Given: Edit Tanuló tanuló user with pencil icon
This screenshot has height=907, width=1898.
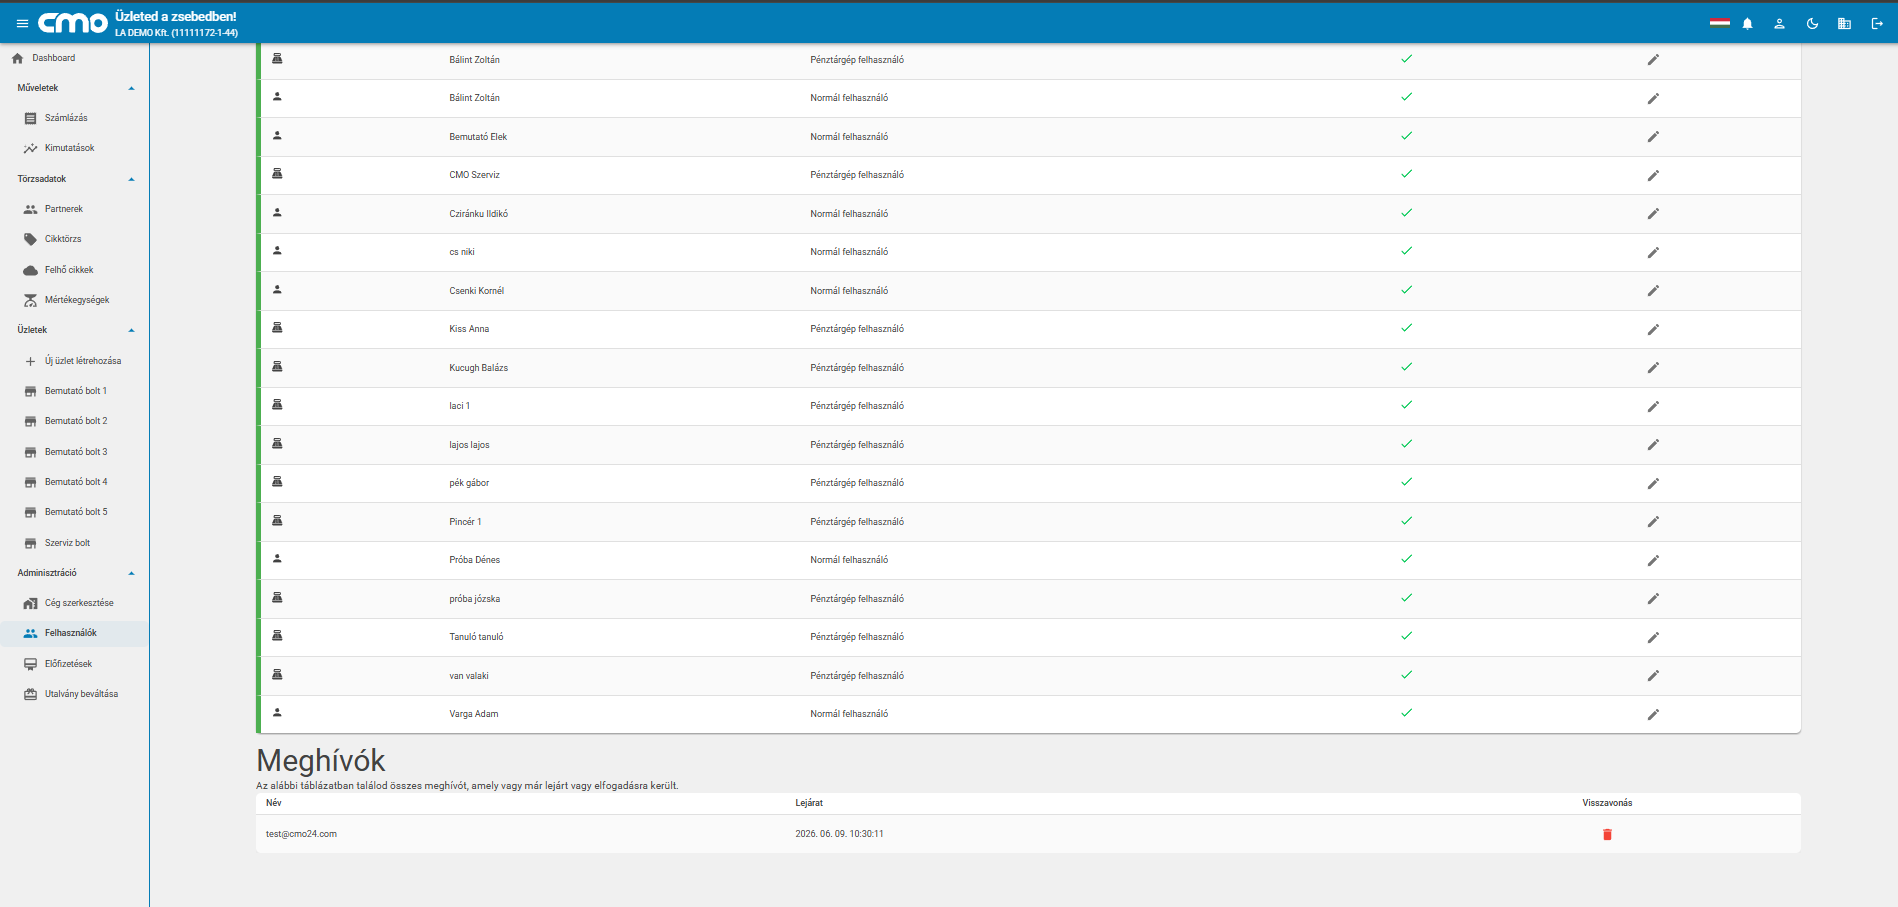Looking at the screenshot, I should click(x=1653, y=637).
